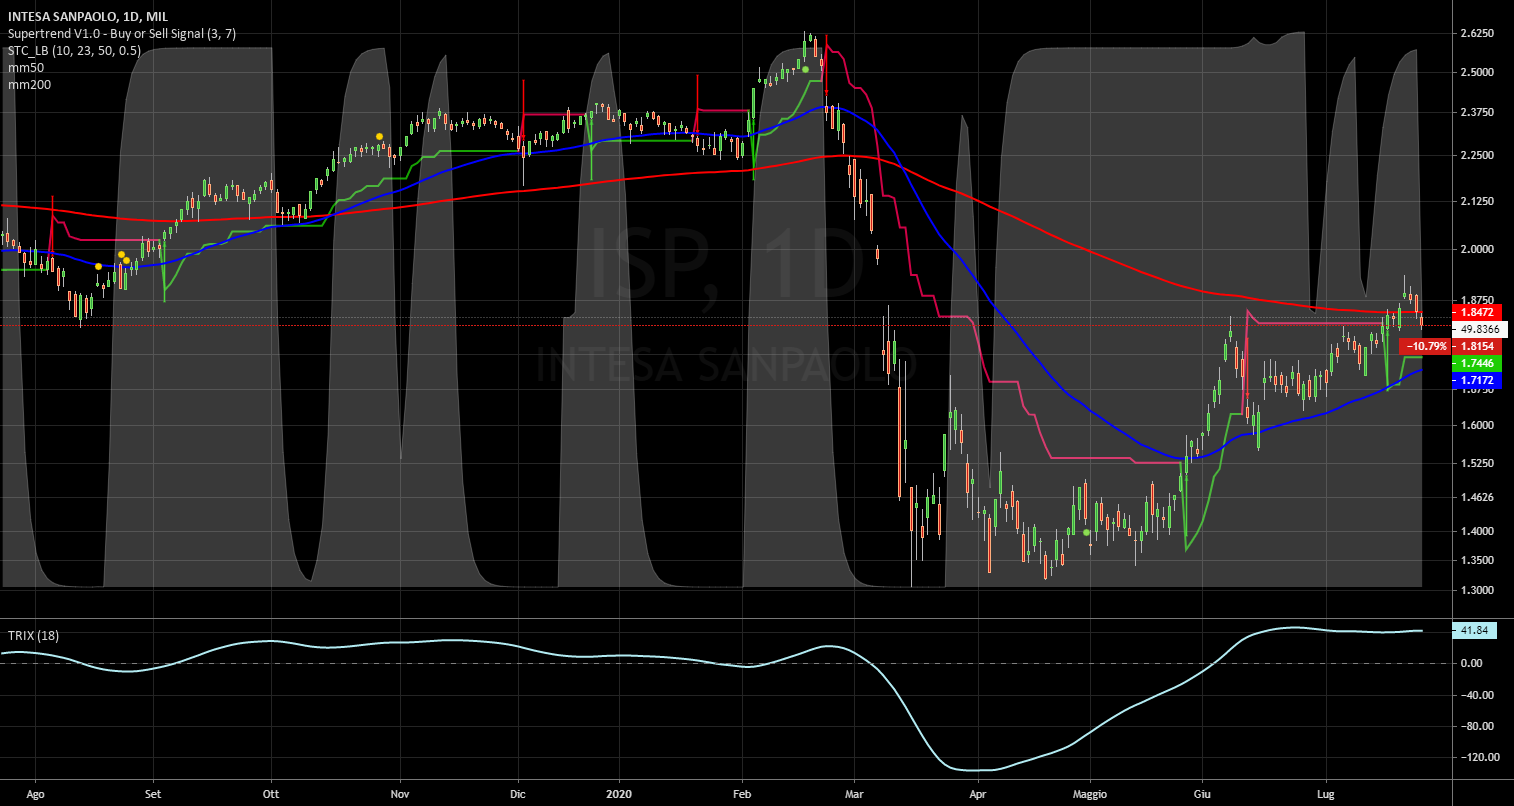
Task: Click the Maggio date on the time axis
Action: [x=1090, y=796]
